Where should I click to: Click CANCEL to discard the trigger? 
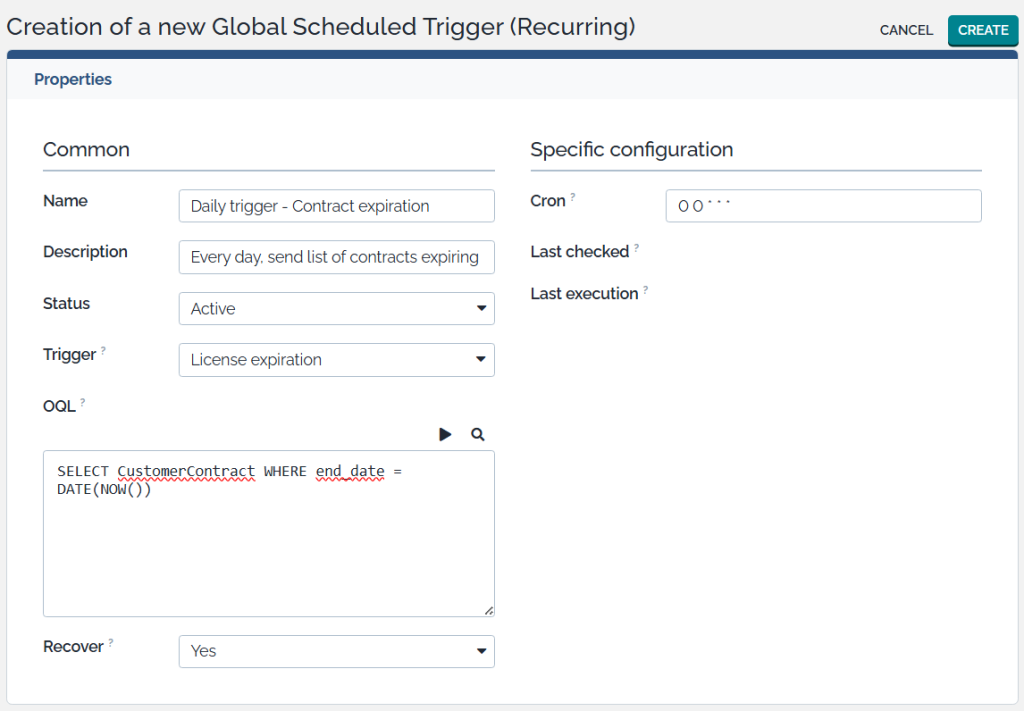coord(906,30)
